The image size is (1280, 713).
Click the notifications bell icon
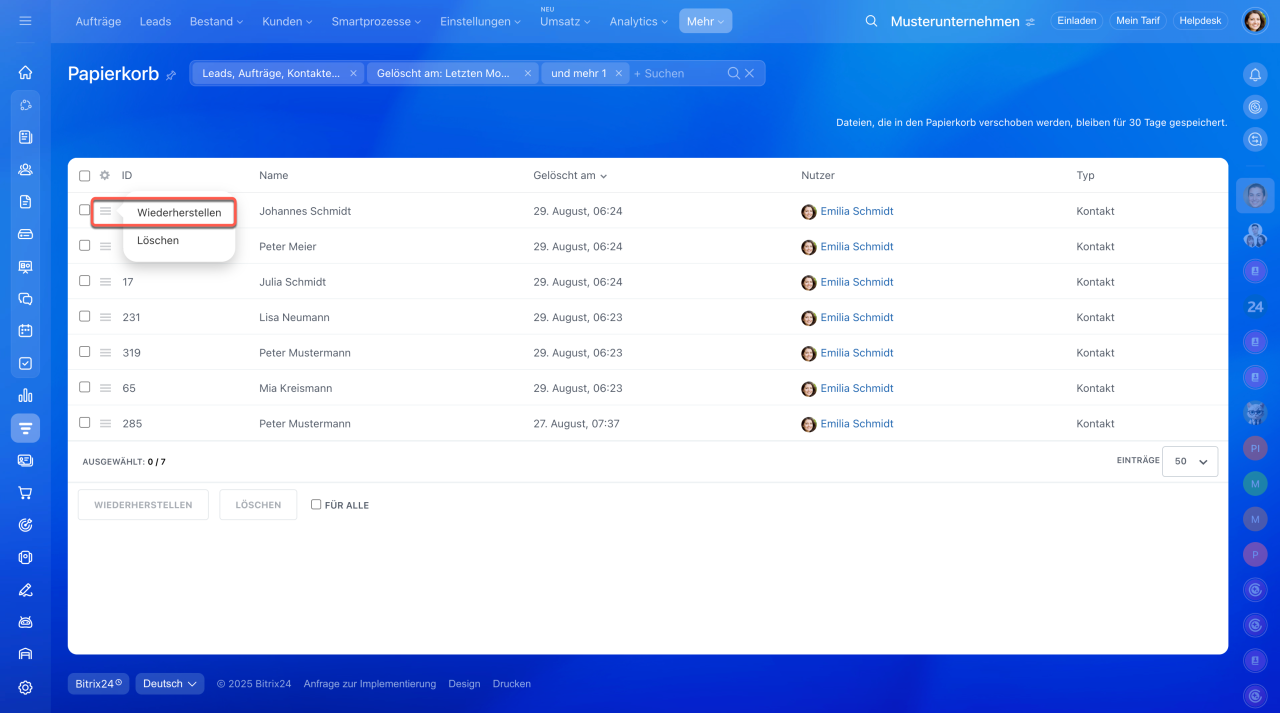1255,74
